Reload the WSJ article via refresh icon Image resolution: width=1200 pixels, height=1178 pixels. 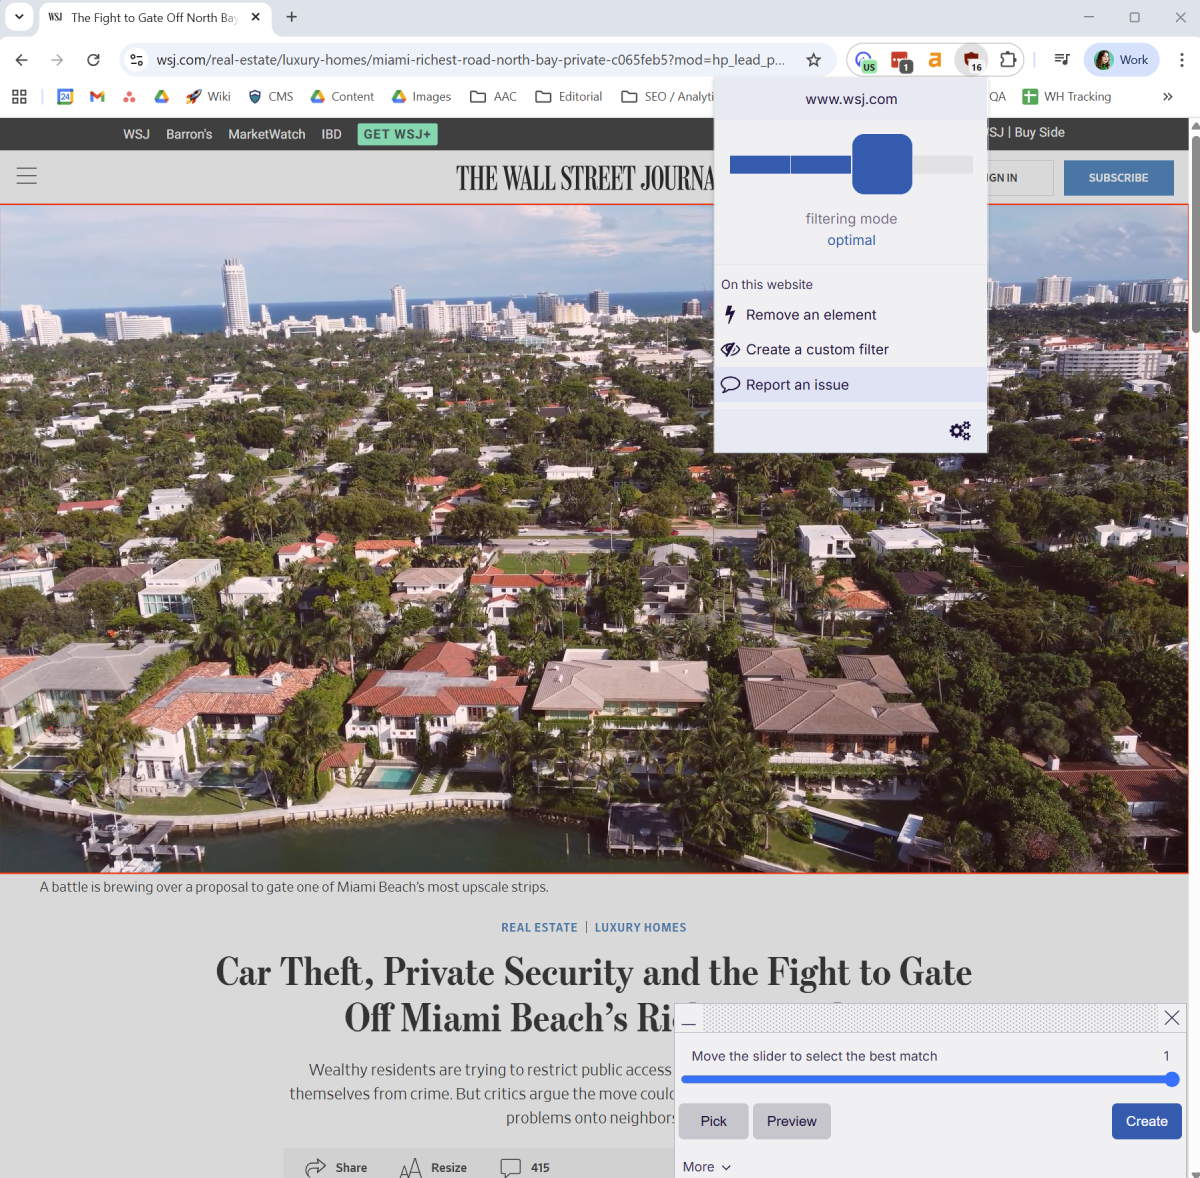point(93,59)
